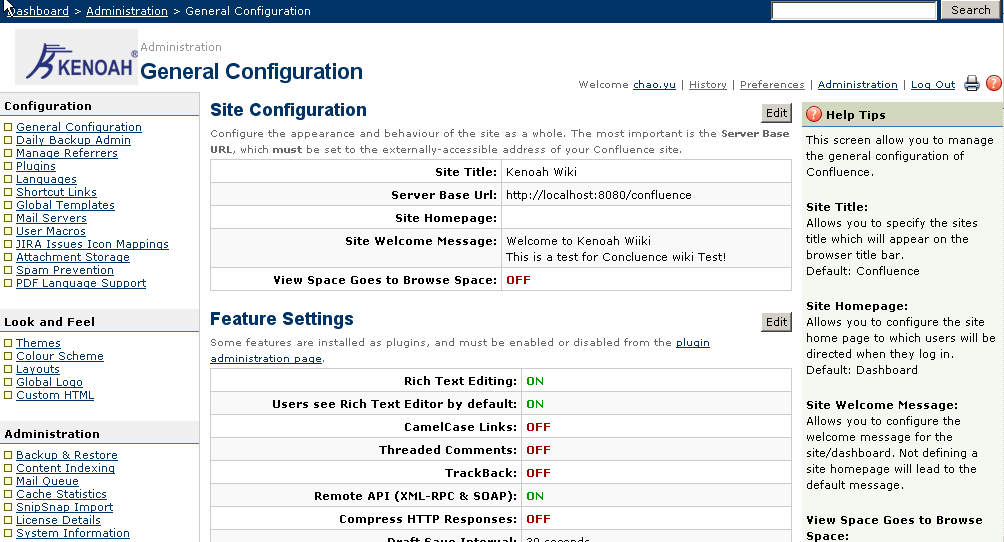Click the Compress HTTP Responses OFF value
This screenshot has width=1004, height=542.
click(x=538, y=519)
